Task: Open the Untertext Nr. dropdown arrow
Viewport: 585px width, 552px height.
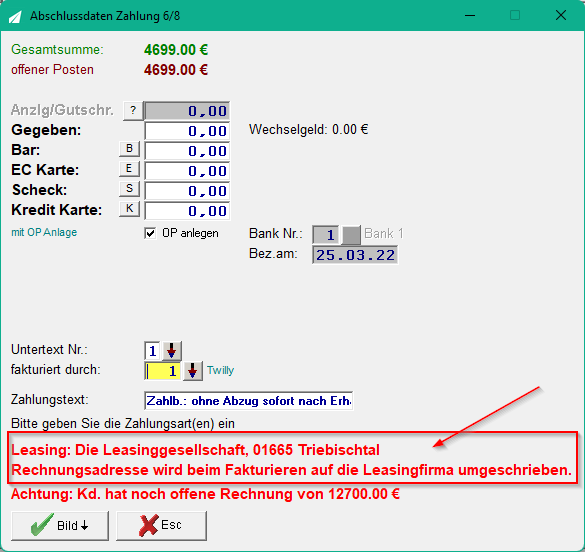Action: point(172,351)
